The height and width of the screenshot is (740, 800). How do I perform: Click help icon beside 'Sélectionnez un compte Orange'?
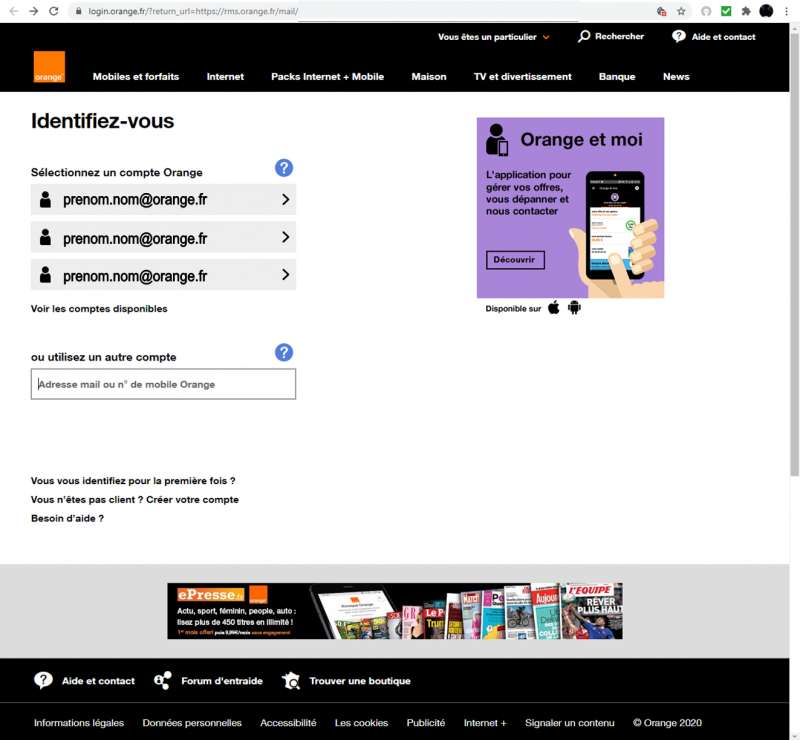284,168
